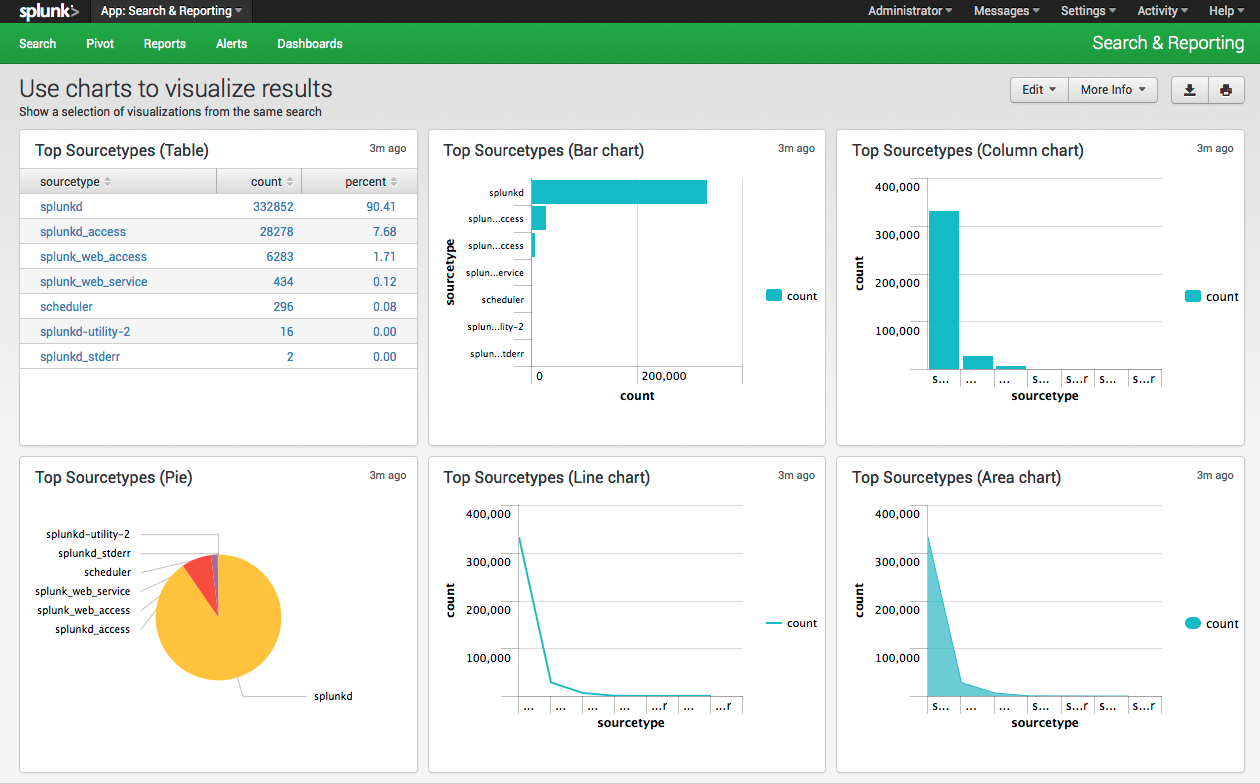This screenshot has width=1260, height=784.
Task: Open Activity dropdown
Action: (1163, 11)
